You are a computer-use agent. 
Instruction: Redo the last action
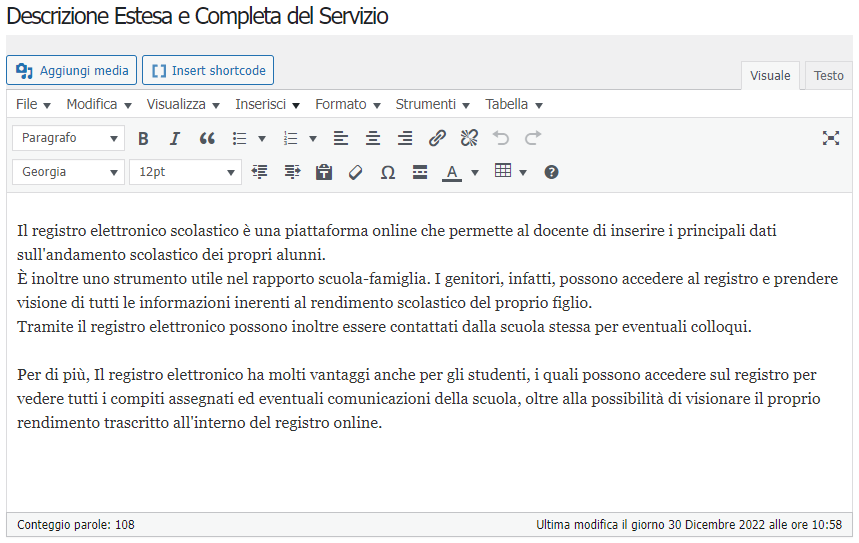pyautogui.click(x=533, y=138)
